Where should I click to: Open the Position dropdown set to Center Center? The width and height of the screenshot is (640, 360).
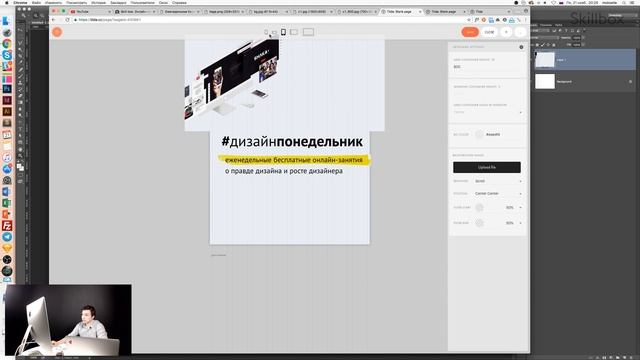(x=498, y=193)
